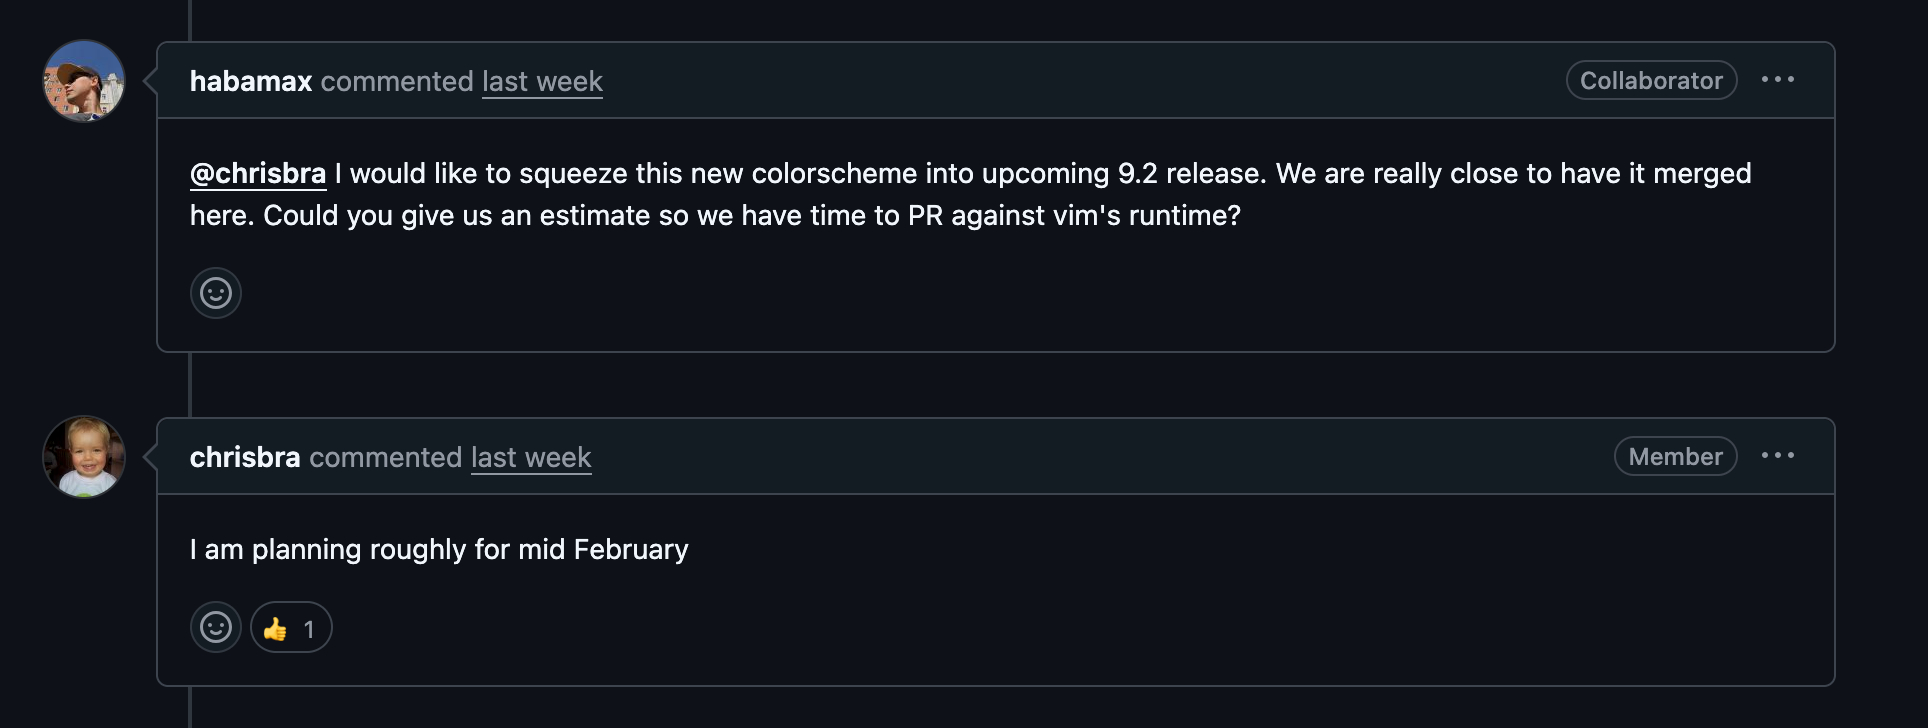The image size is (1928, 728).
Task: Click the timeline connector between the comments
Action: point(190,384)
